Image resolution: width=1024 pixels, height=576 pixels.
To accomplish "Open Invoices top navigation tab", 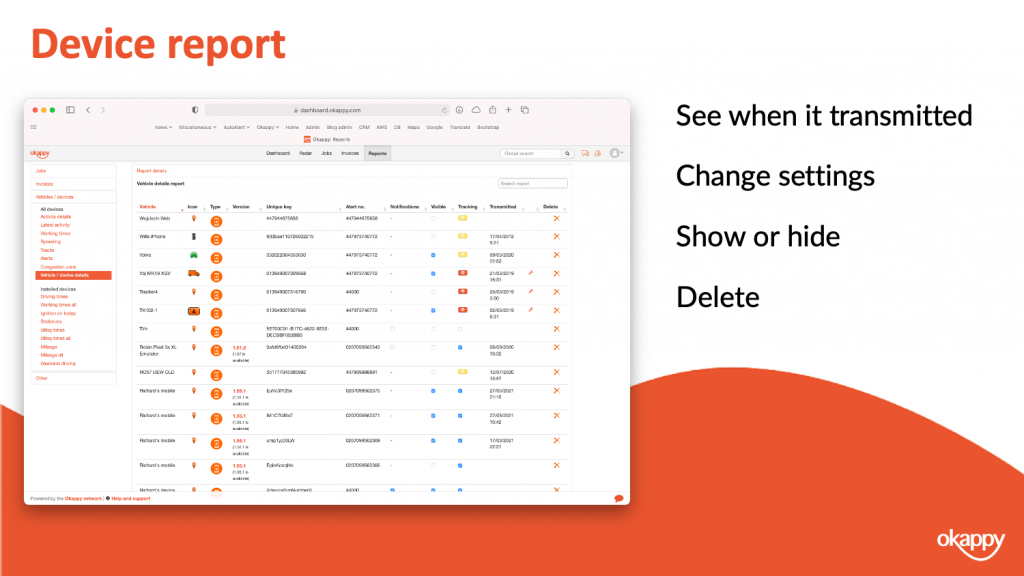I will (x=350, y=153).
